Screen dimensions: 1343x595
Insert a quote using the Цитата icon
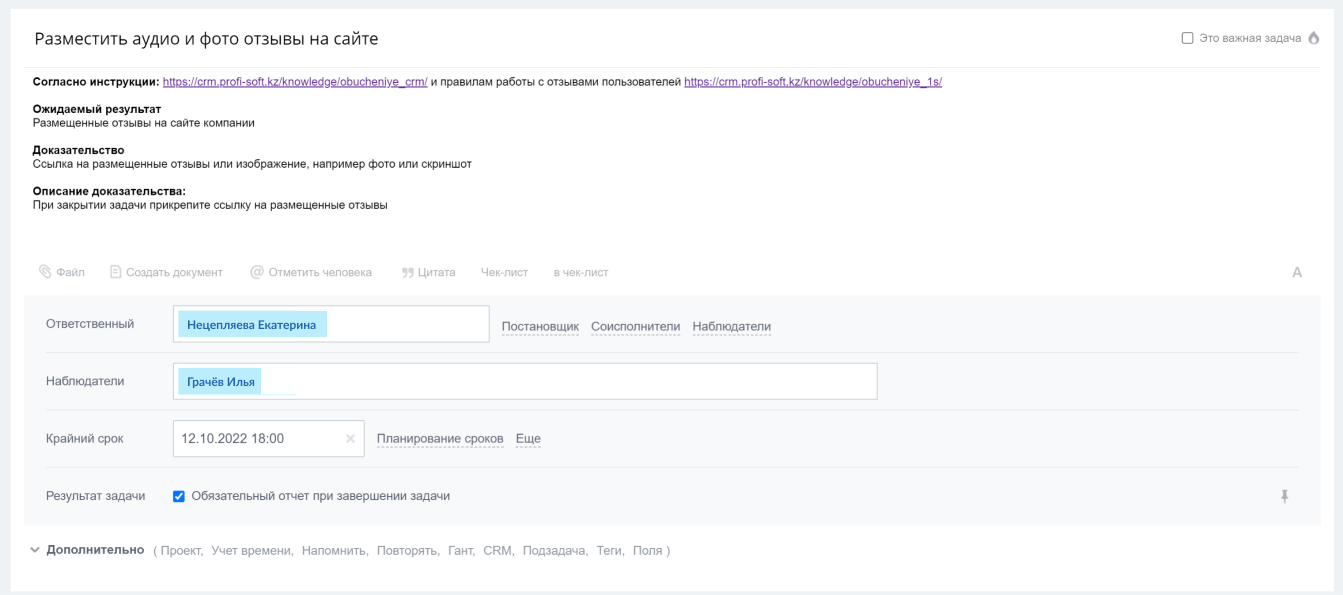pyautogui.click(x=407, y=272)
